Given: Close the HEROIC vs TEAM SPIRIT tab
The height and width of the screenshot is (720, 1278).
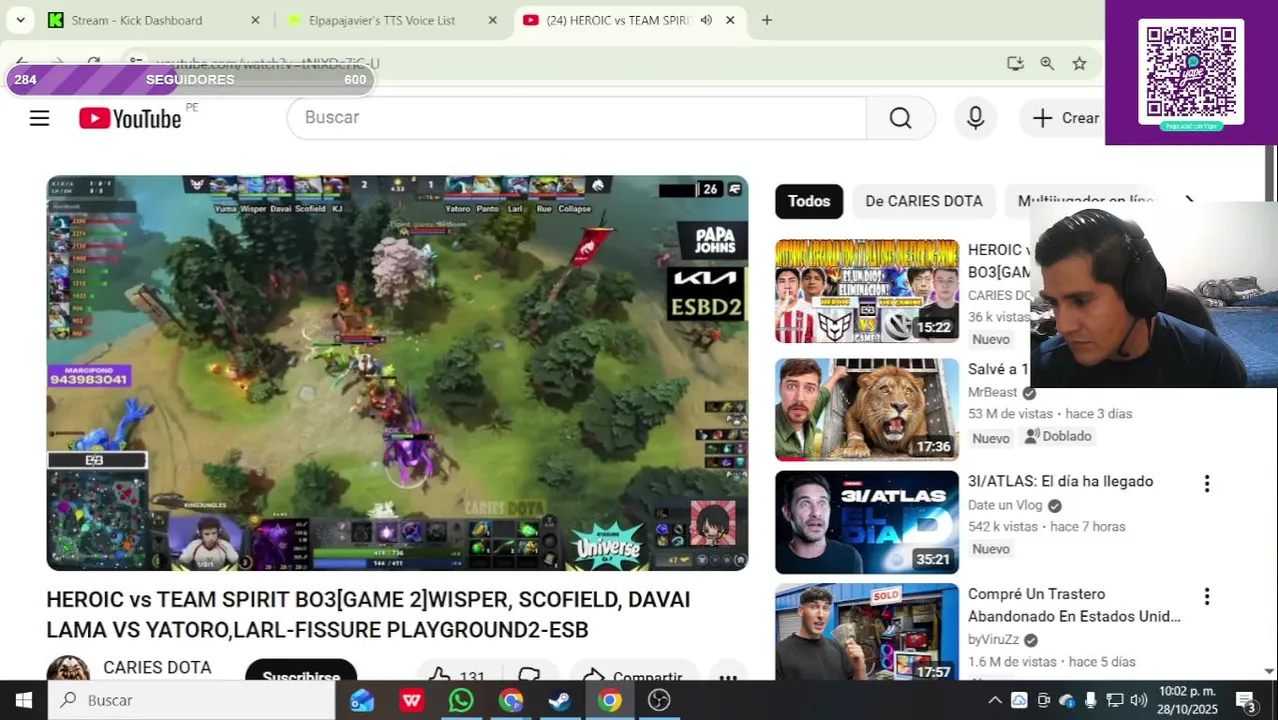Looking at the screenshot, I should tap(730, 20).
